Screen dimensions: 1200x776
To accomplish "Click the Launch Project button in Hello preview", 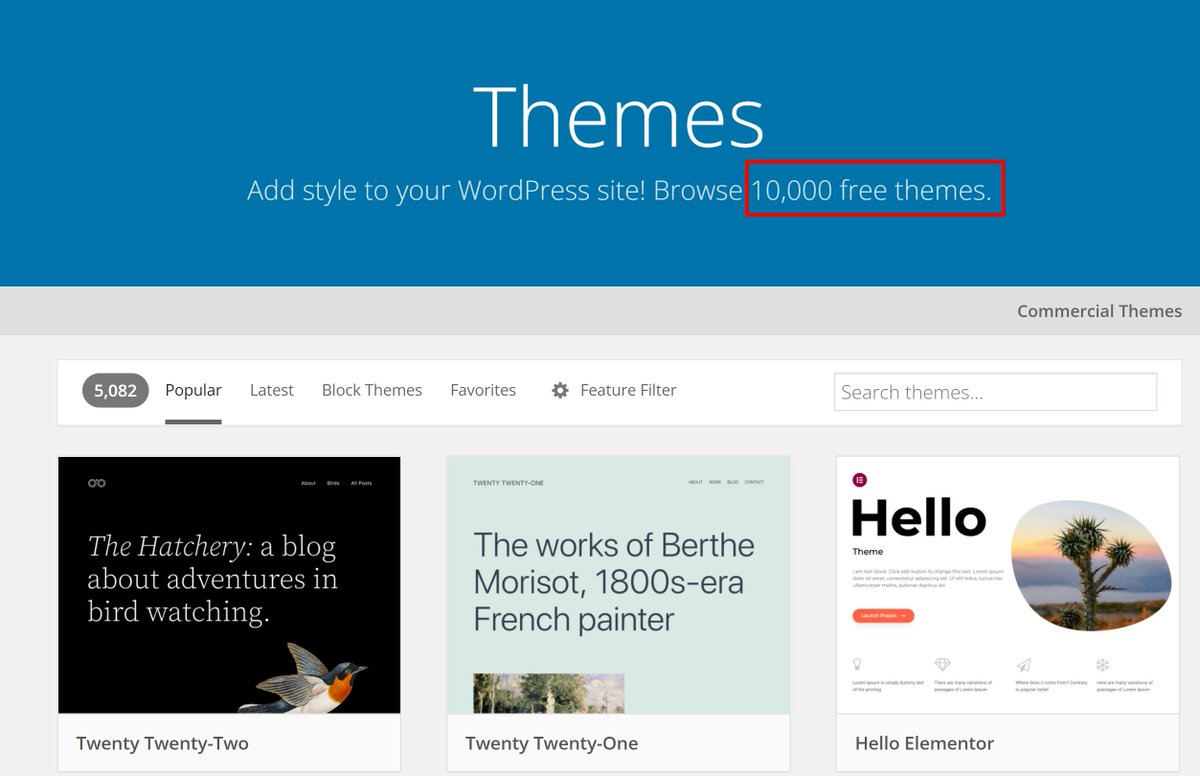I will [x=883, y=616].
